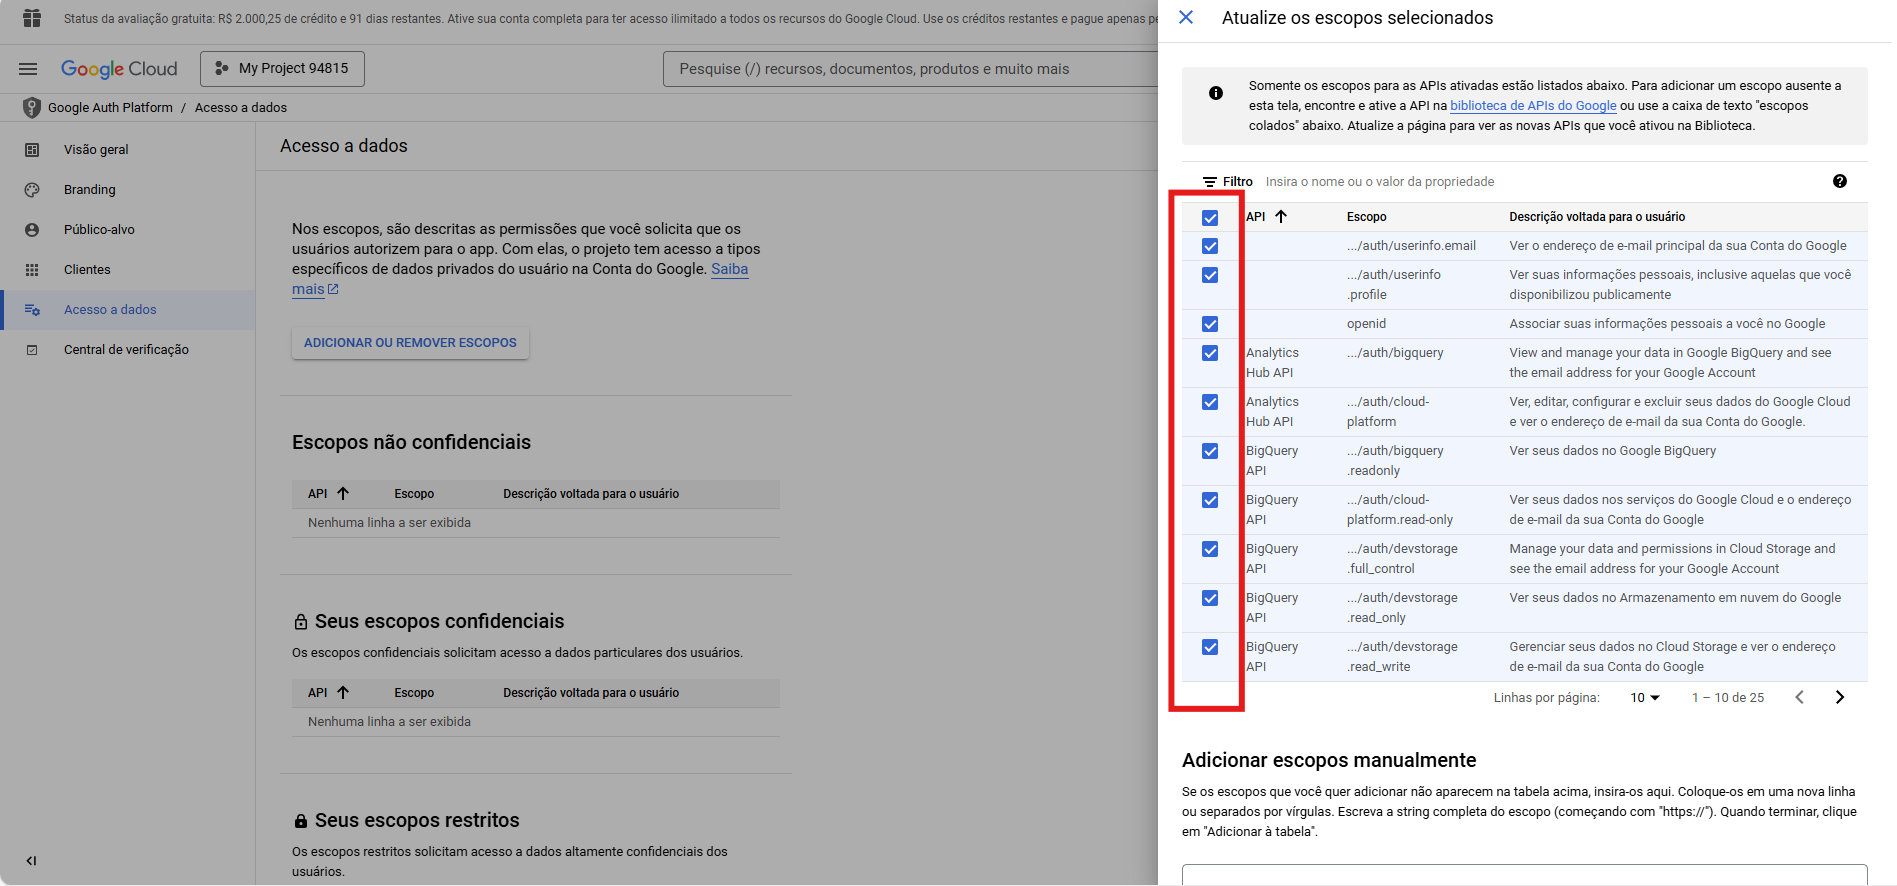Open the Linhas por página dropdown
The image size is (1897, 886).
coord(1644,697)
